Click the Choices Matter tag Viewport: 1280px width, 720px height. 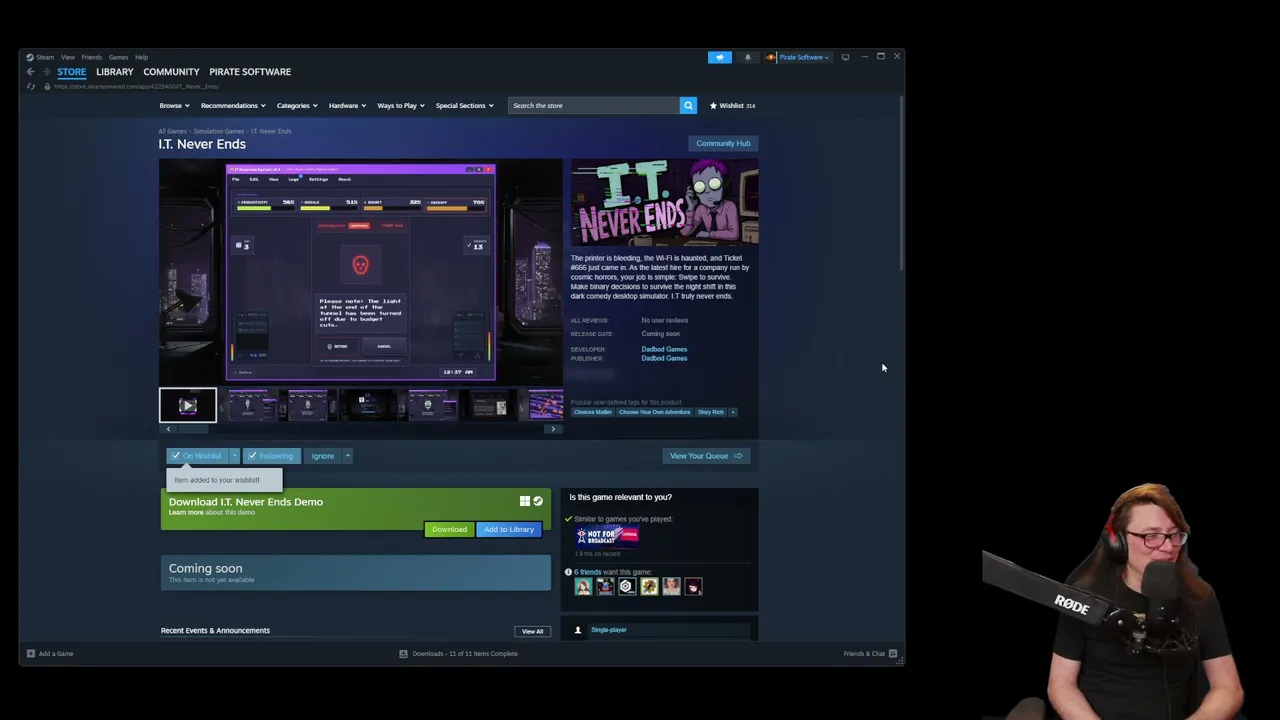pyautogui.click(x=592, y=412)
